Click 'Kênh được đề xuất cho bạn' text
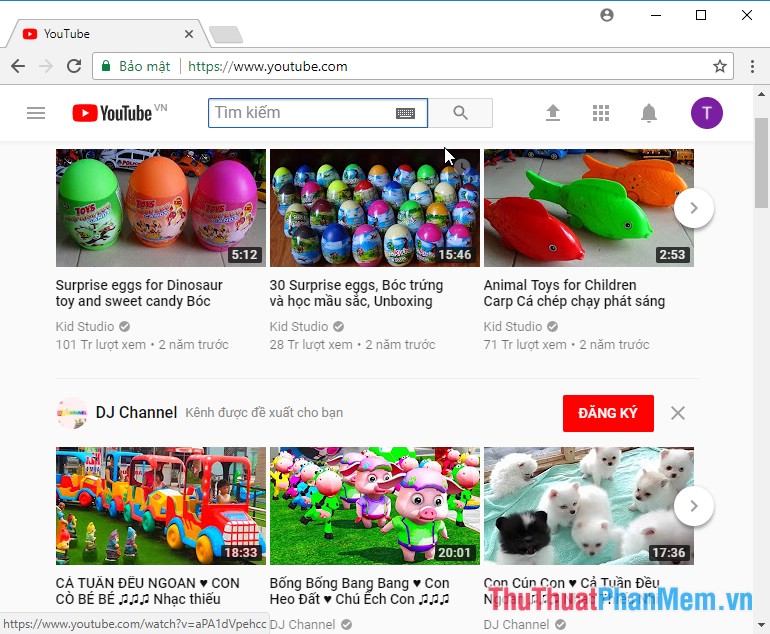The height and width of the screenshot is (634, 770). [x=264, y=413]
